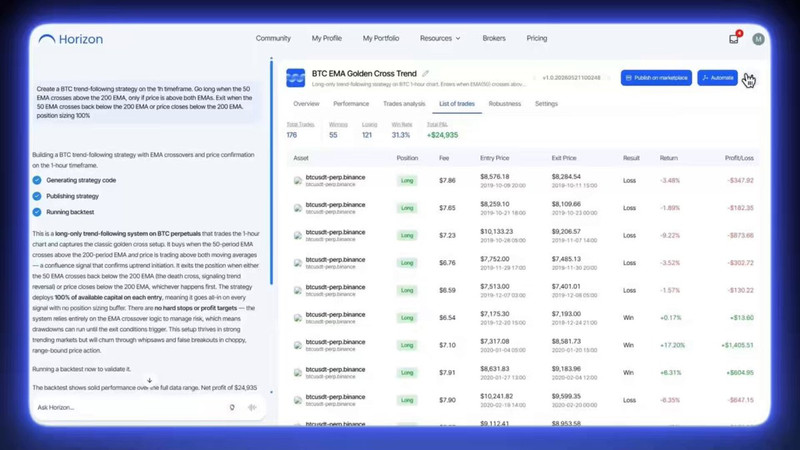Click the loss value -$347.92
The width and height of the screenshot is (800, 450).
click(x=740, y=181)
